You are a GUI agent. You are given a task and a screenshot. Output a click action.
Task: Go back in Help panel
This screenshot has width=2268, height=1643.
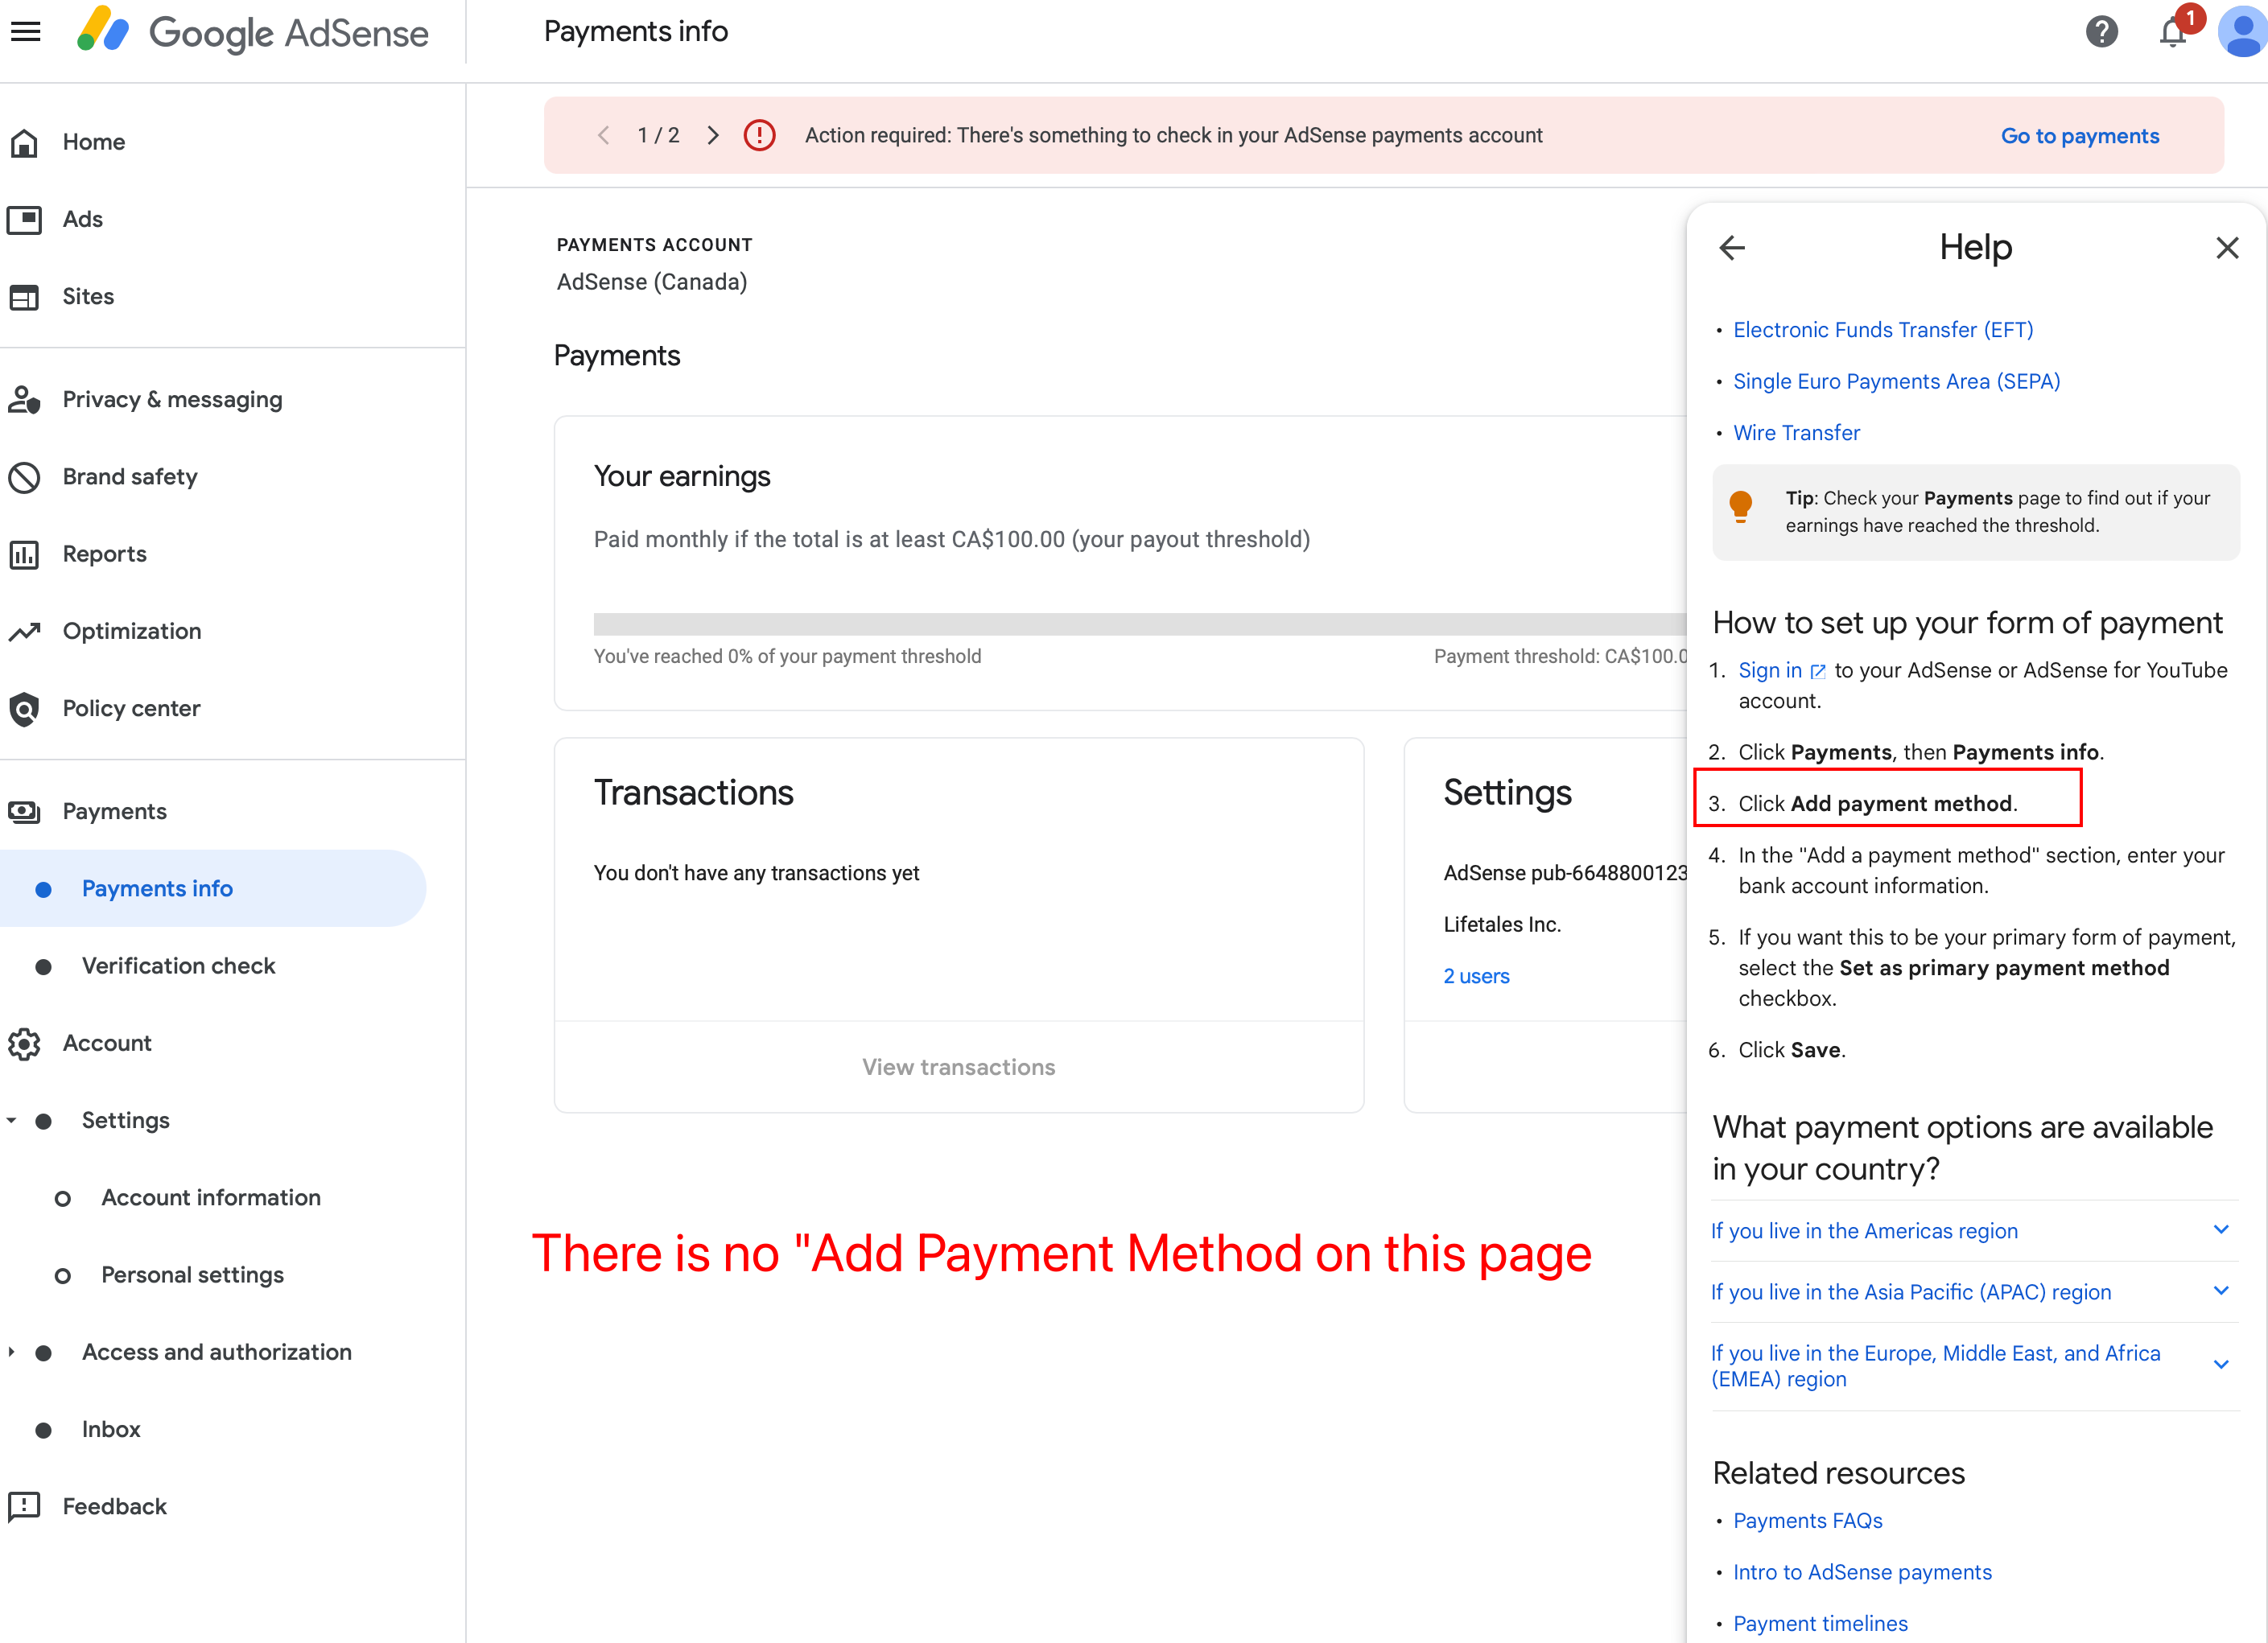pyautogui.click(x=1731, y=247)
